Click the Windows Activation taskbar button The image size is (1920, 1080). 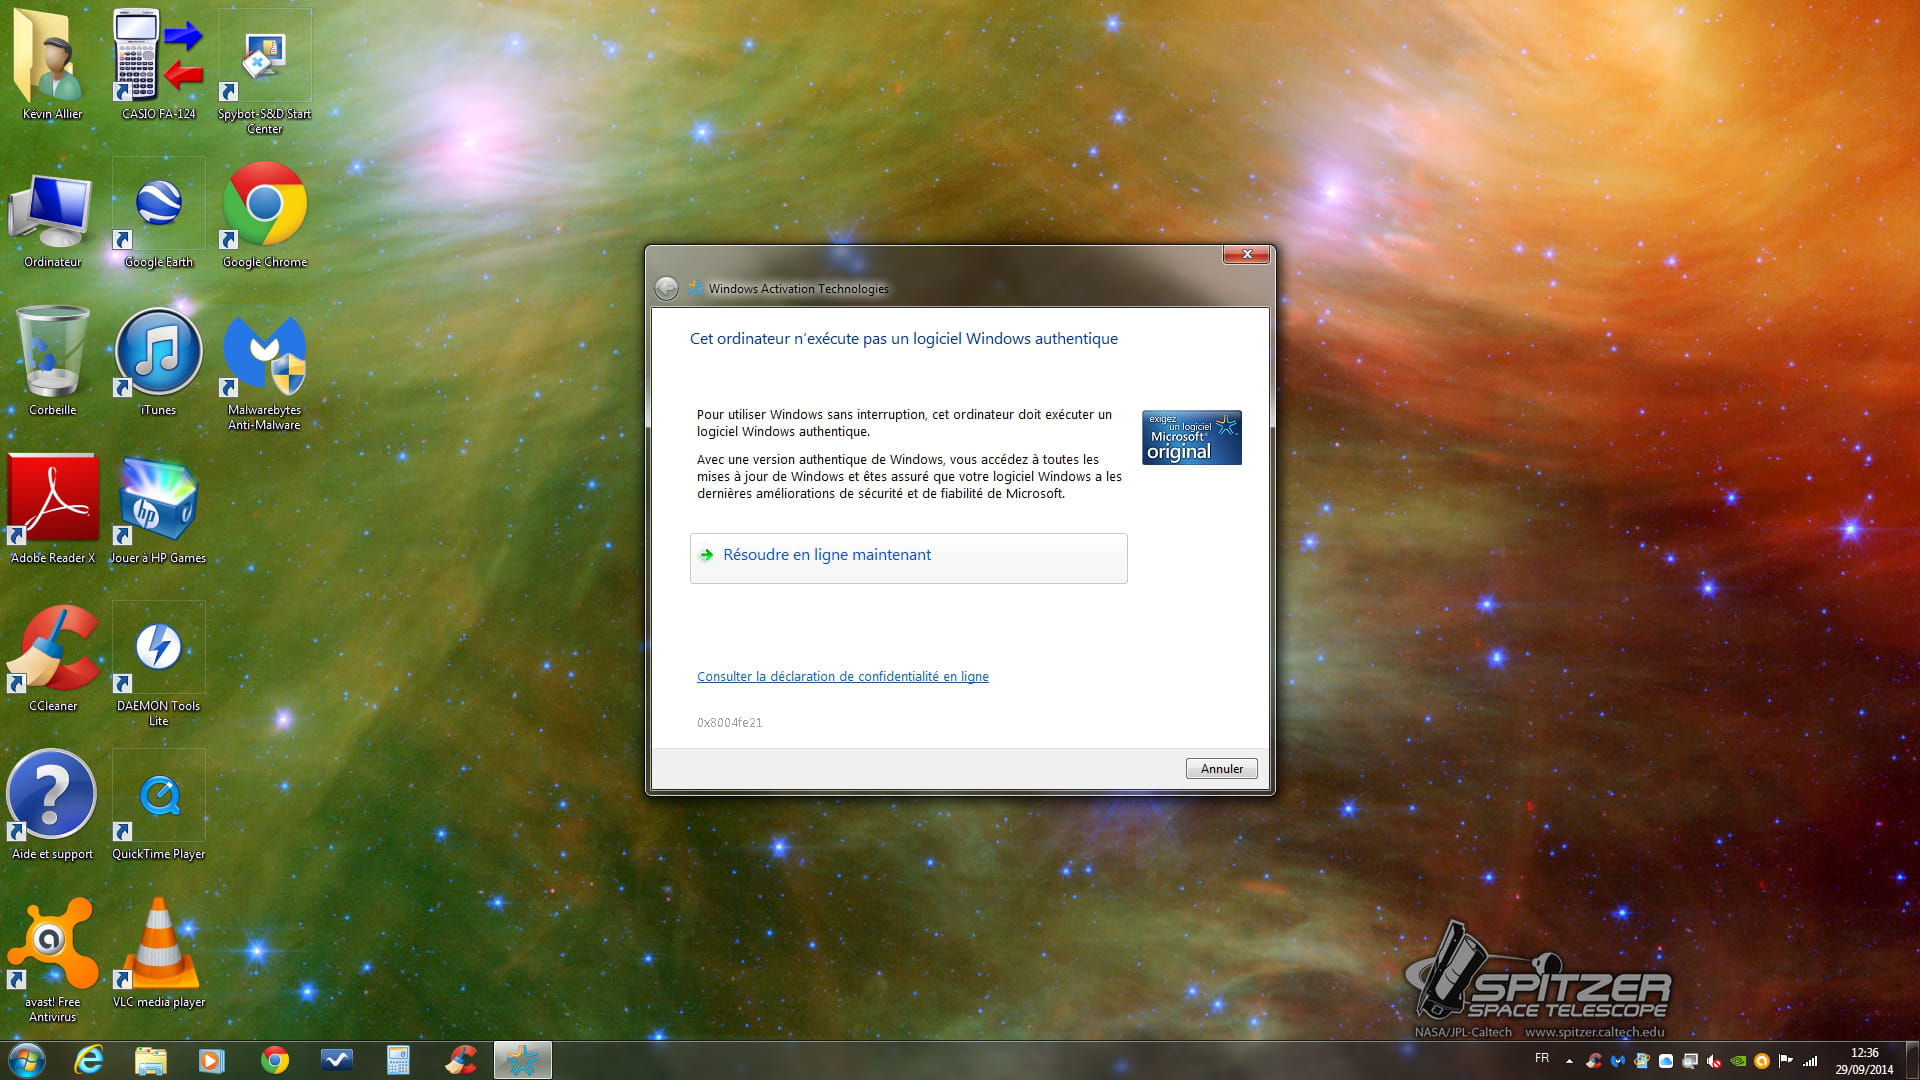pos(522,1060)
